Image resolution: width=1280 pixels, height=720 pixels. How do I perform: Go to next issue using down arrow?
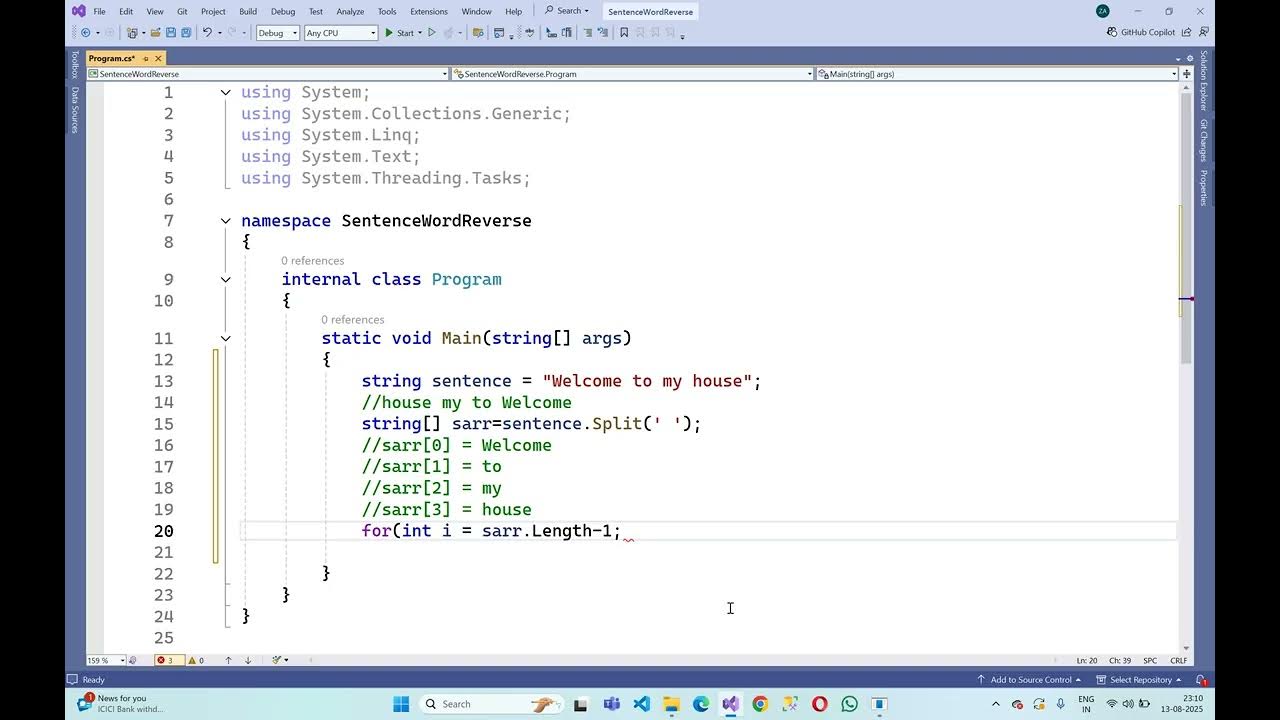pos(248,660)
